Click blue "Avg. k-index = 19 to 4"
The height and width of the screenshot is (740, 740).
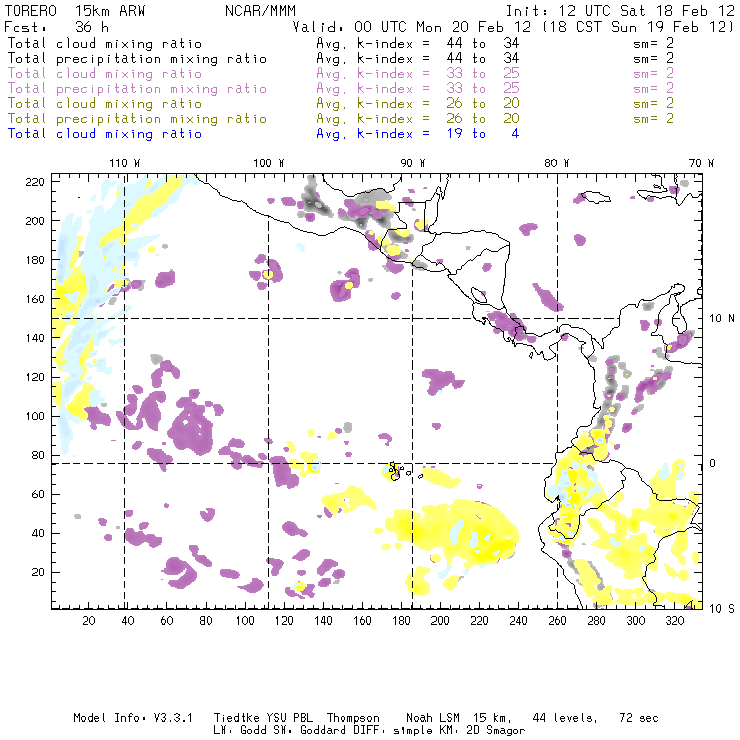tap(418, 134)
